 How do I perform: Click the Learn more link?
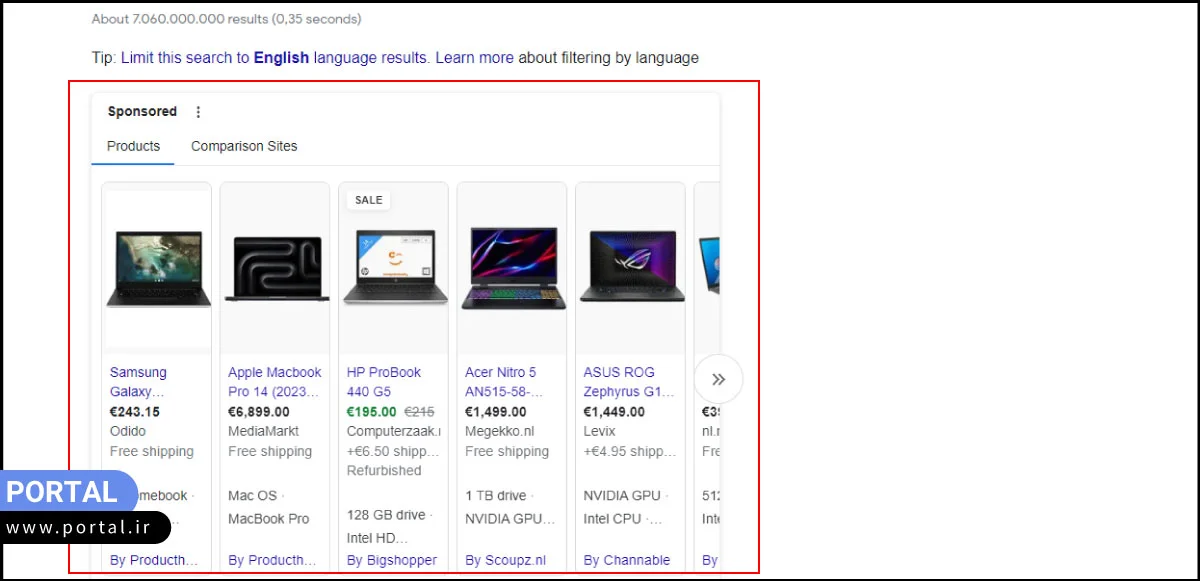[474, 58]
